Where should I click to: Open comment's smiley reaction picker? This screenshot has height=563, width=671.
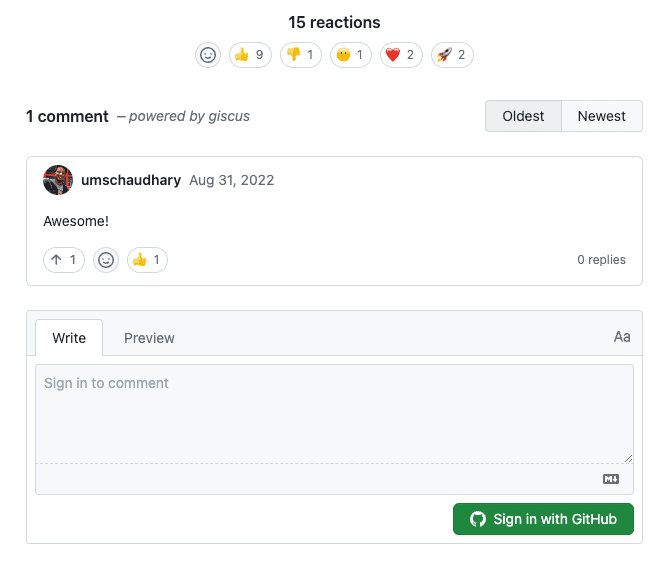106,260
